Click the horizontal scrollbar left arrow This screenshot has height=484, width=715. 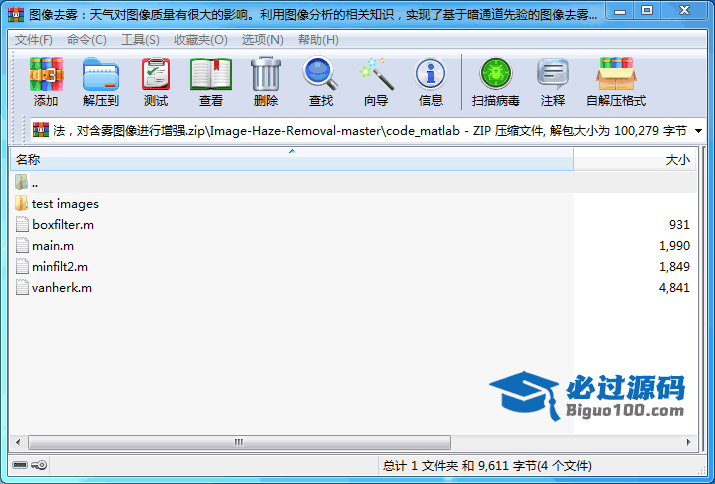click(x=18, y=442)
